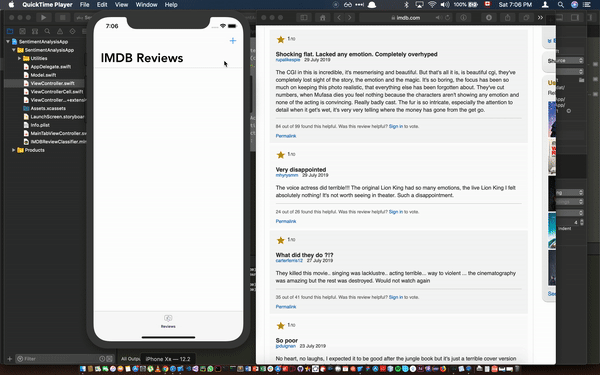Open Xcode find navigator magnifier
600x375 pixels.
tap(47, 31)
